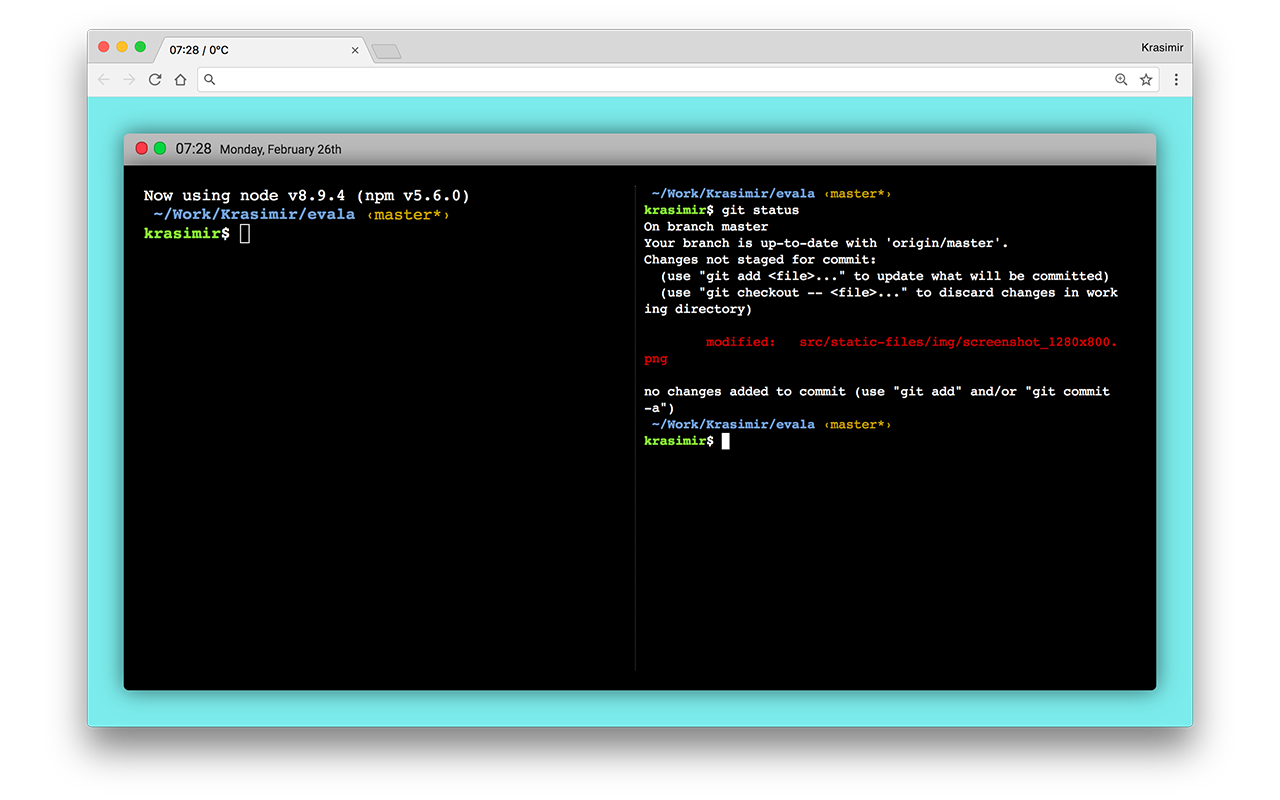
Task: Click 'Monday, February 26th' date text
Action: point(281,150)
